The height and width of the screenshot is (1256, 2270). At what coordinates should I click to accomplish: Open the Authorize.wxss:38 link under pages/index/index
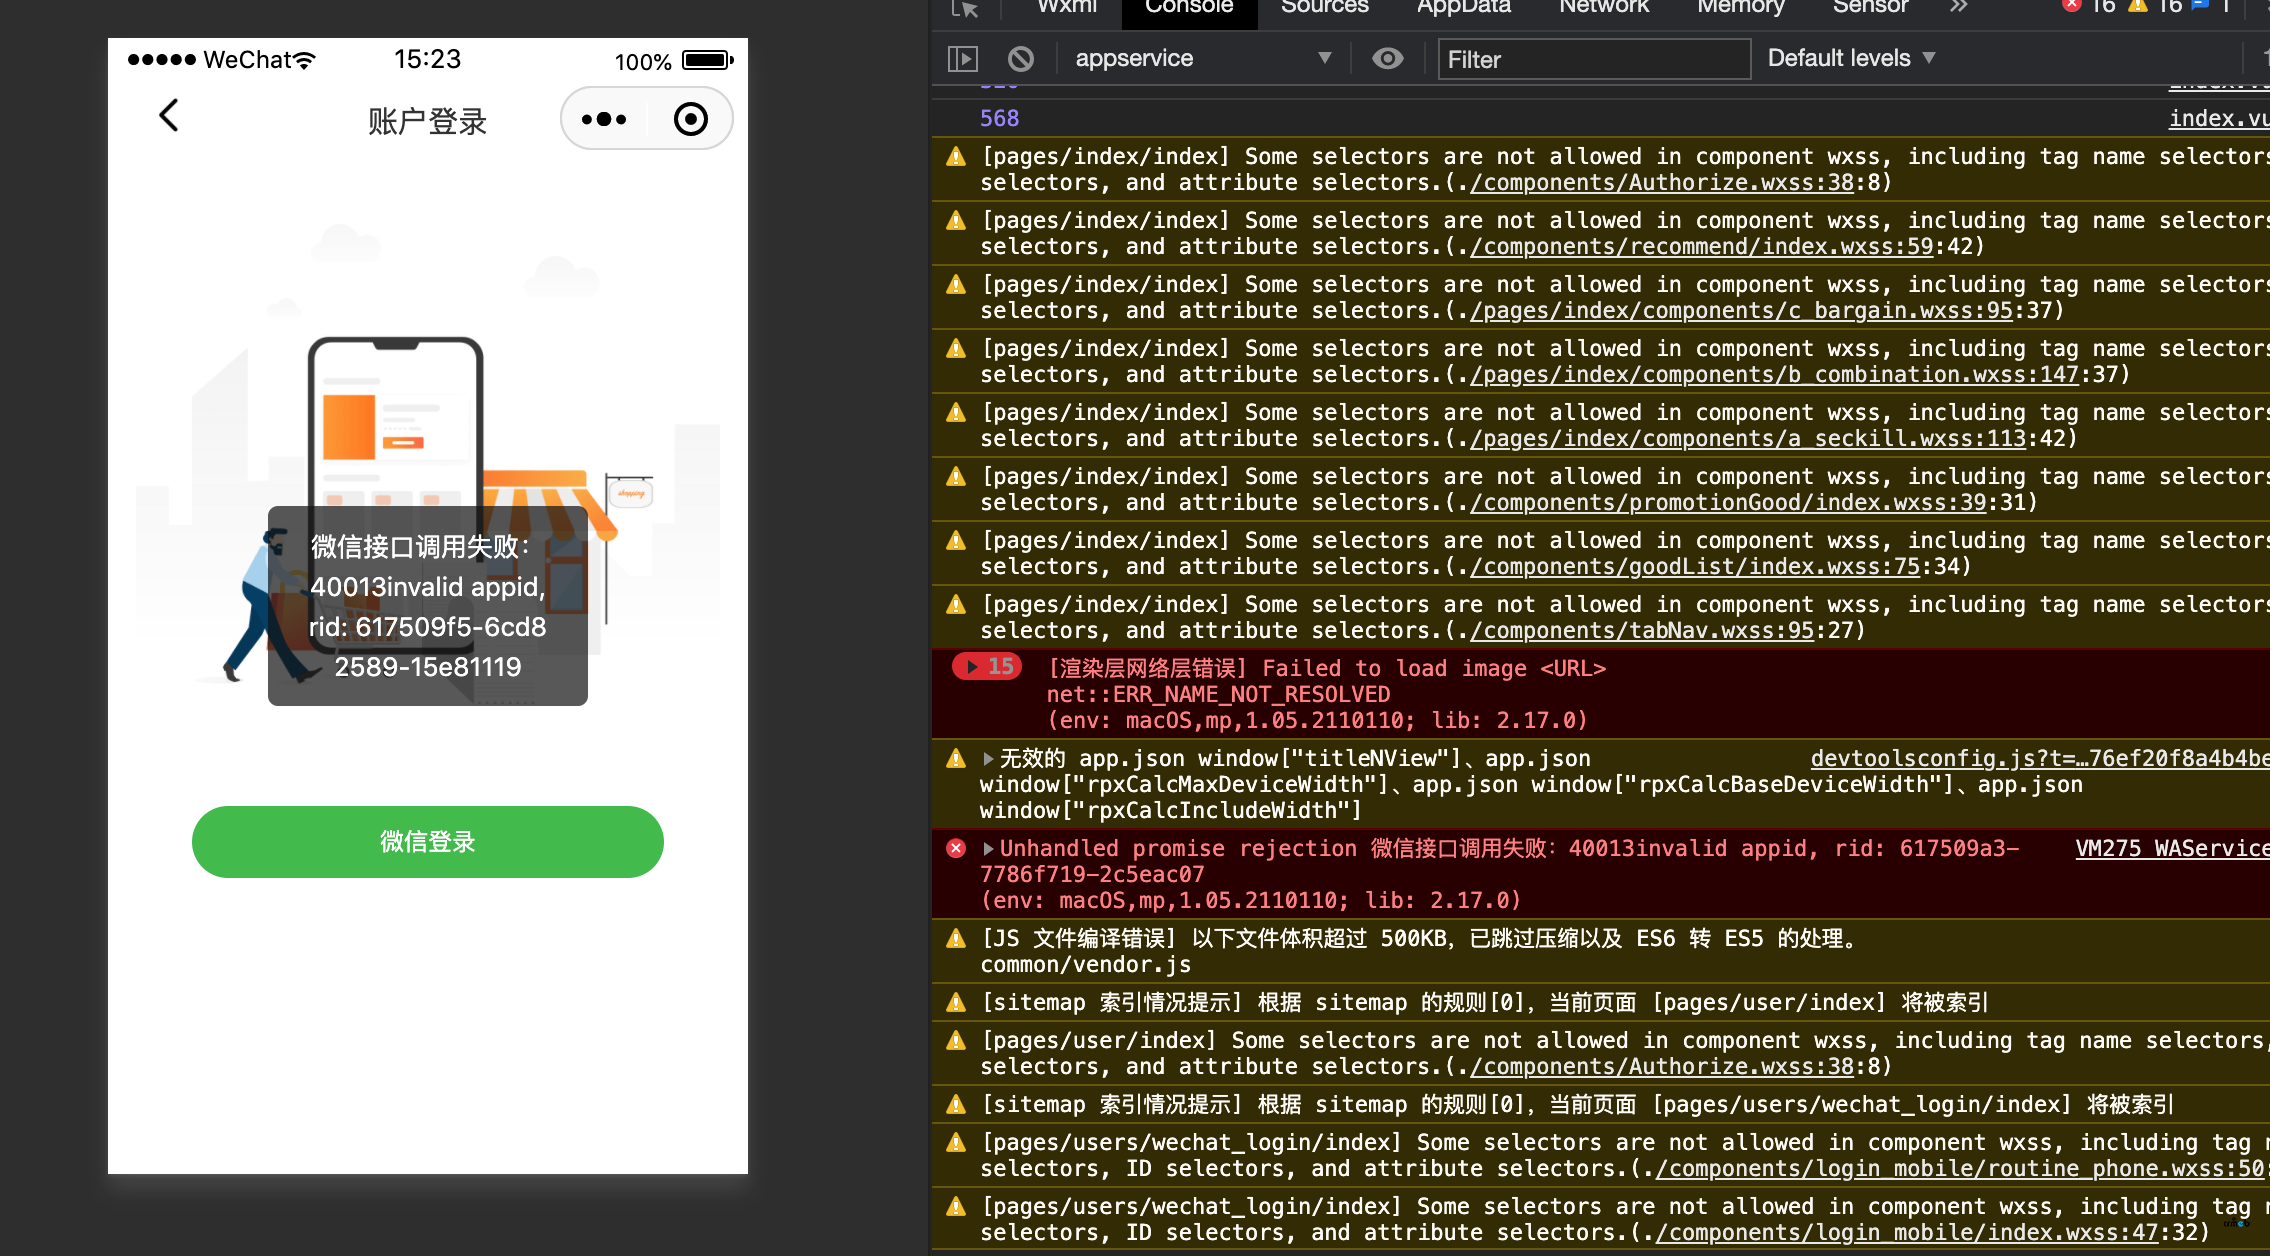coord(1662,183)
